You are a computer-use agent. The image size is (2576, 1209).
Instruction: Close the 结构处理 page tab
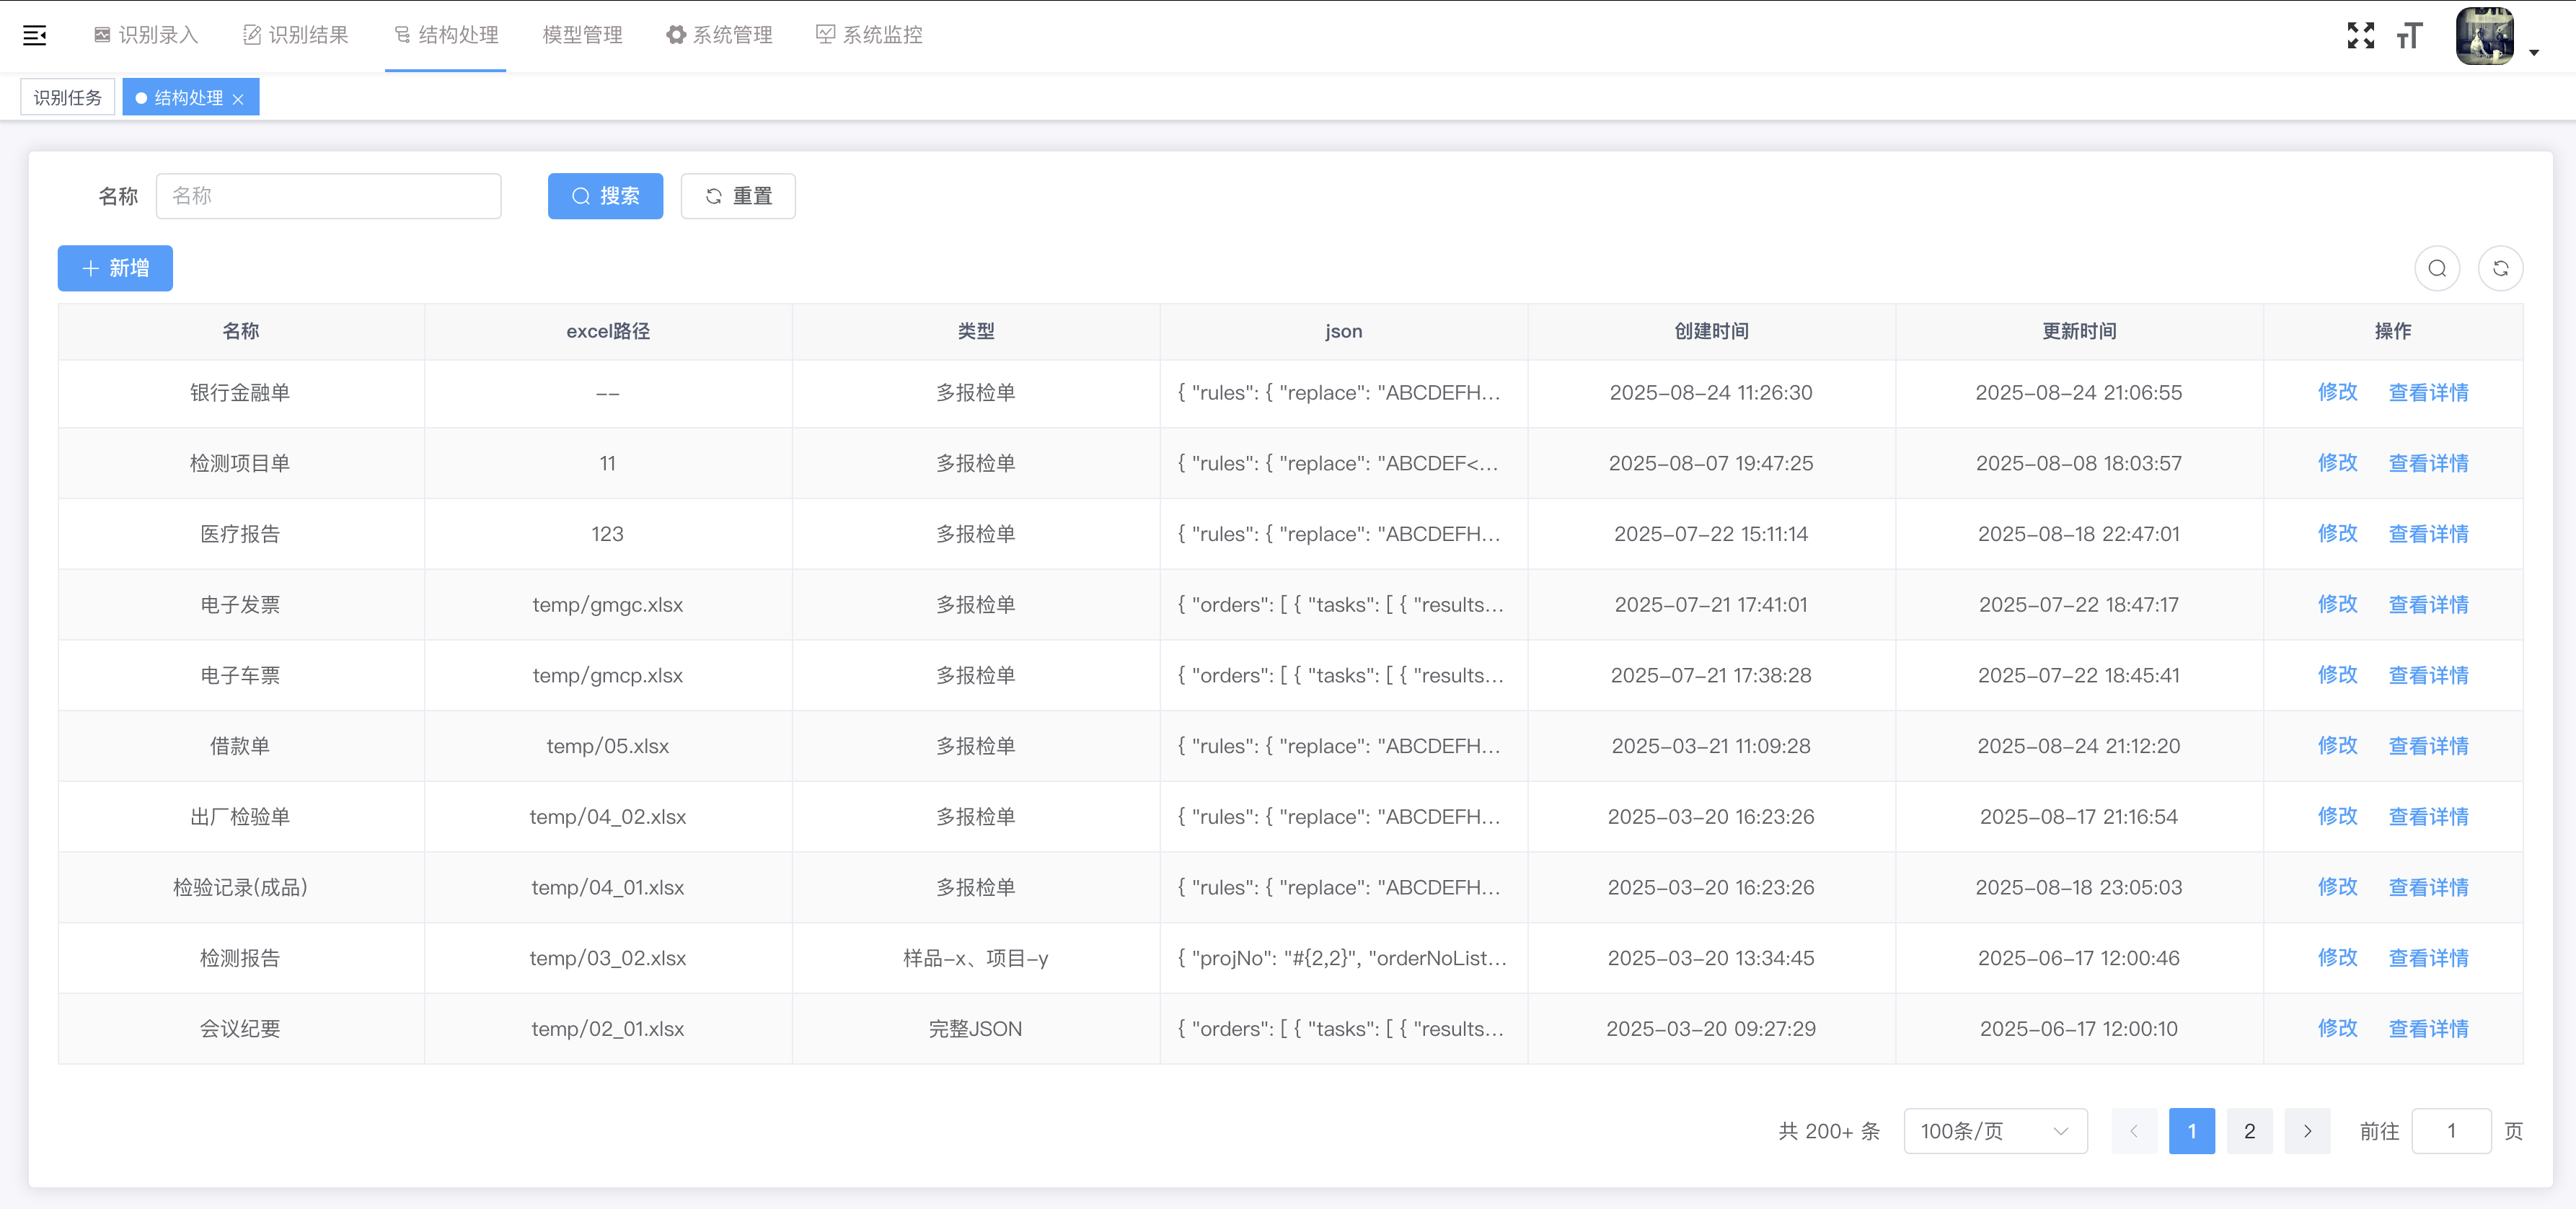(x=238, y=99)
